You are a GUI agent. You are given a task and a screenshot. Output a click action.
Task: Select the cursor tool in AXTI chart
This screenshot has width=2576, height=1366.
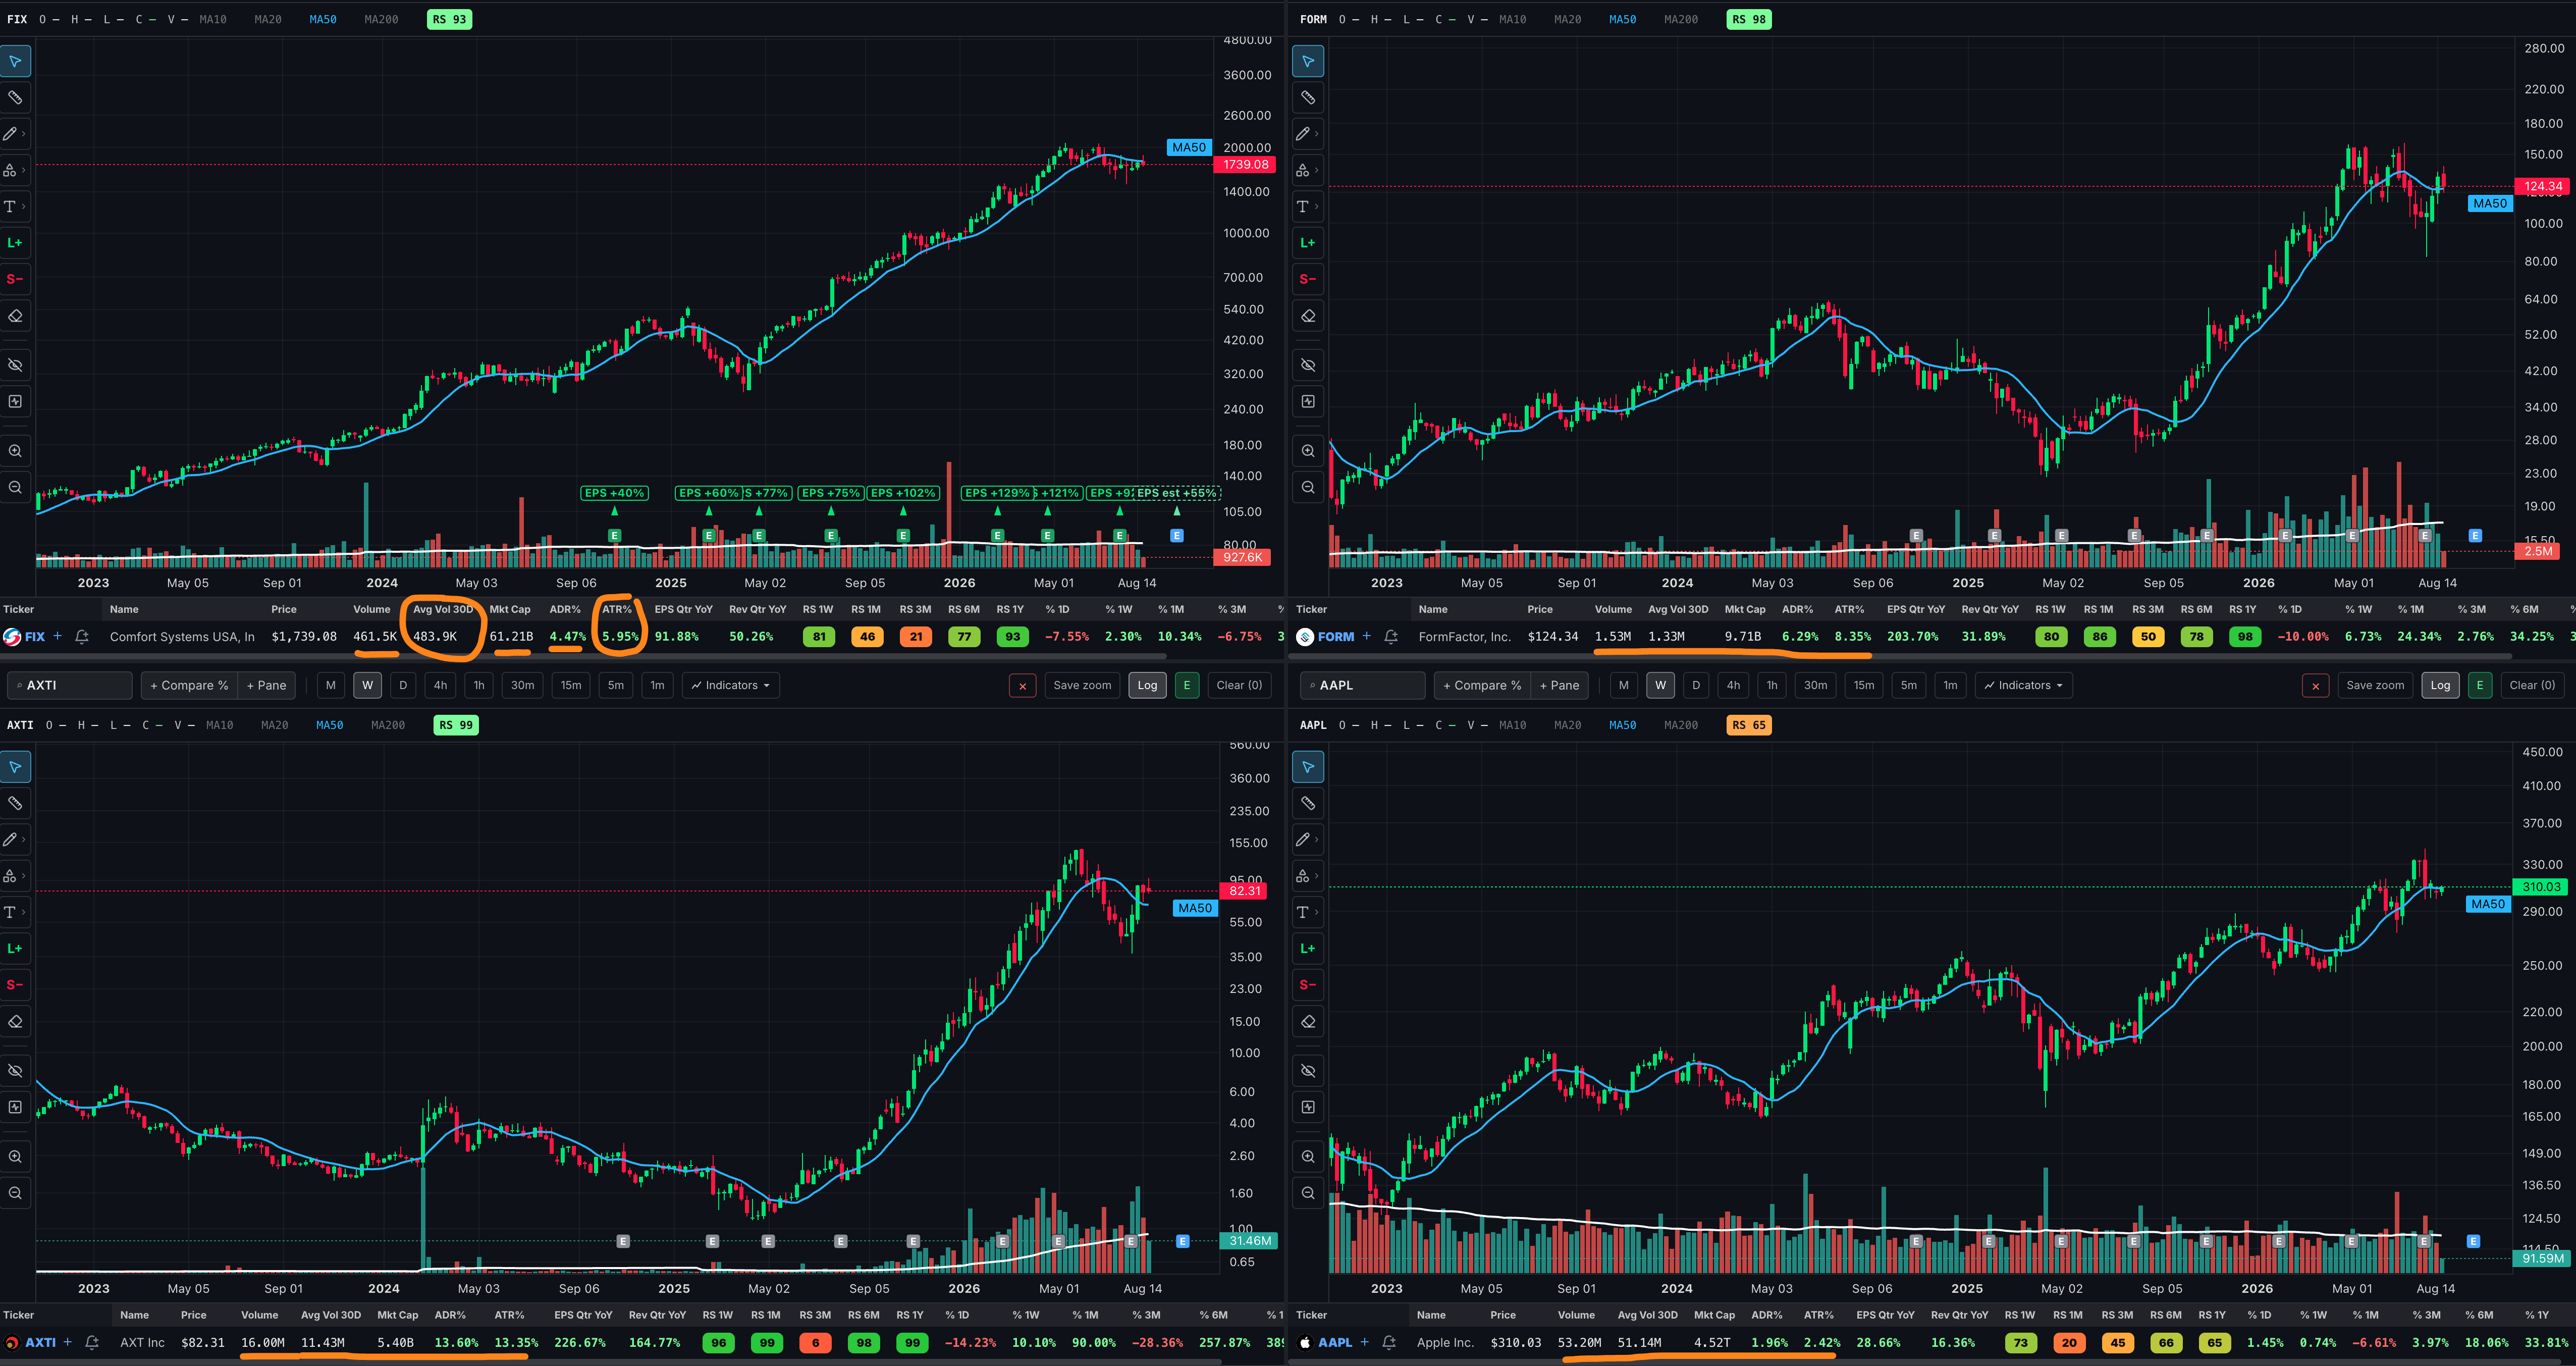tap(15, 767)
